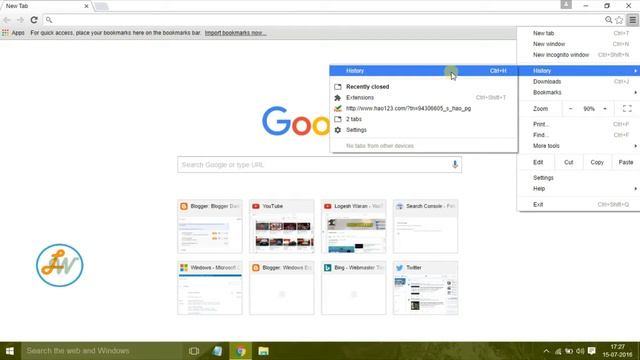Viewport: 640px width, 360px height.
Task: Choose New incognito window
Action: point(578,55)
